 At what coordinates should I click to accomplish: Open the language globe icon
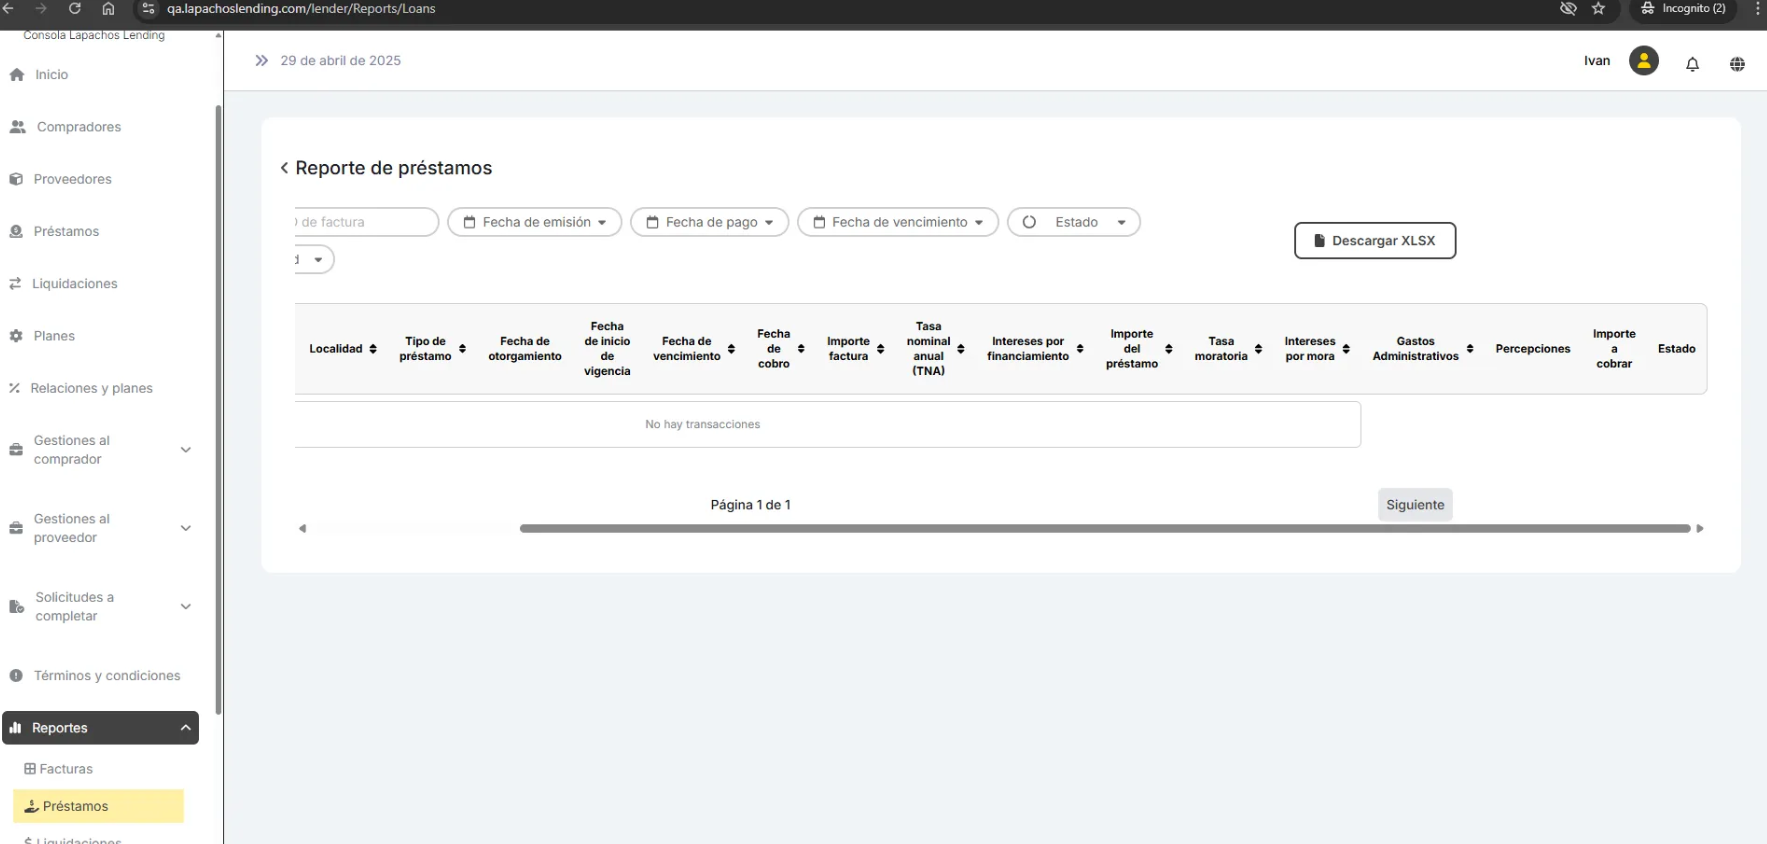coord(1737,64)
